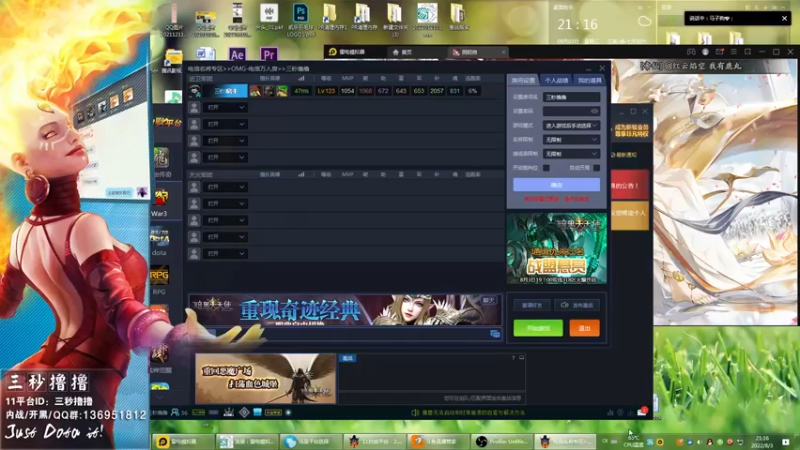Select the second emulator tab next to 首页

(x=476, y=52)
